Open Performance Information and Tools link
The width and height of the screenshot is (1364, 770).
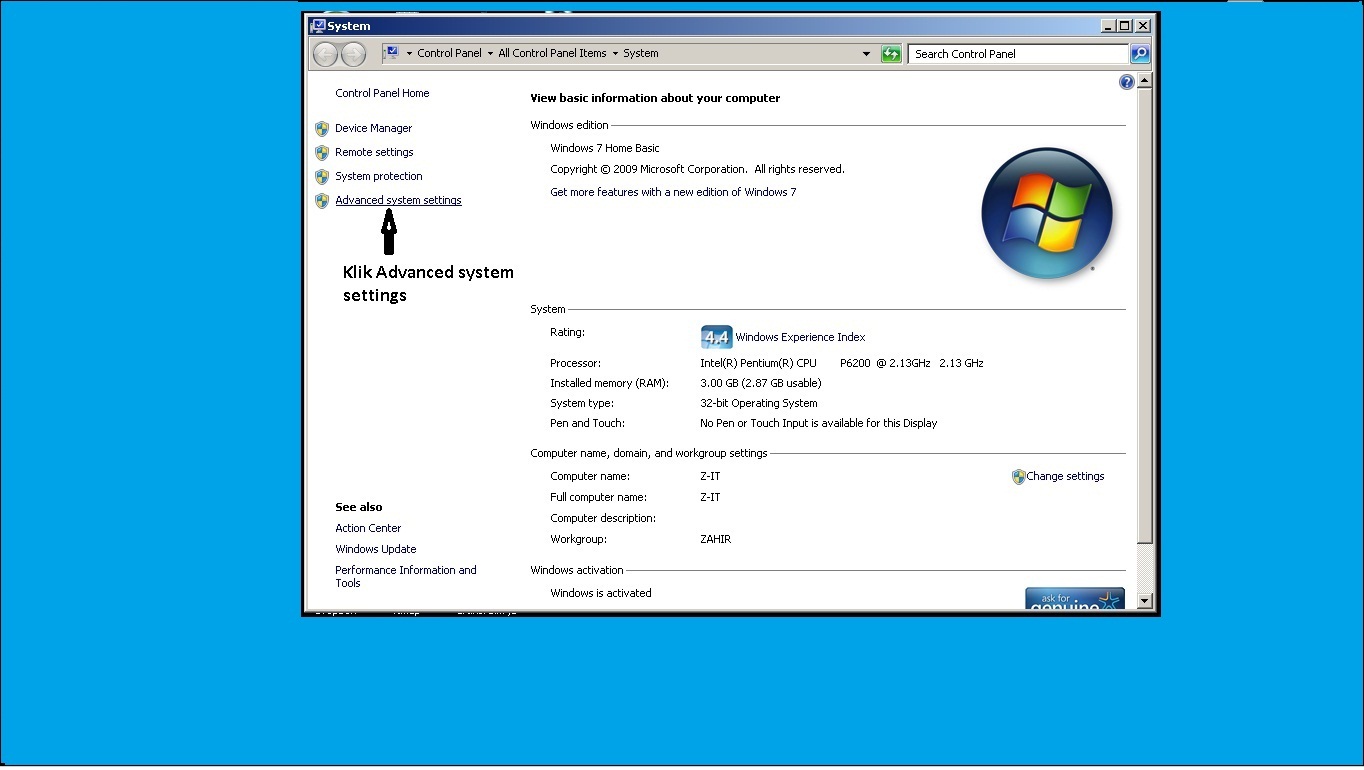pos(406,576)
